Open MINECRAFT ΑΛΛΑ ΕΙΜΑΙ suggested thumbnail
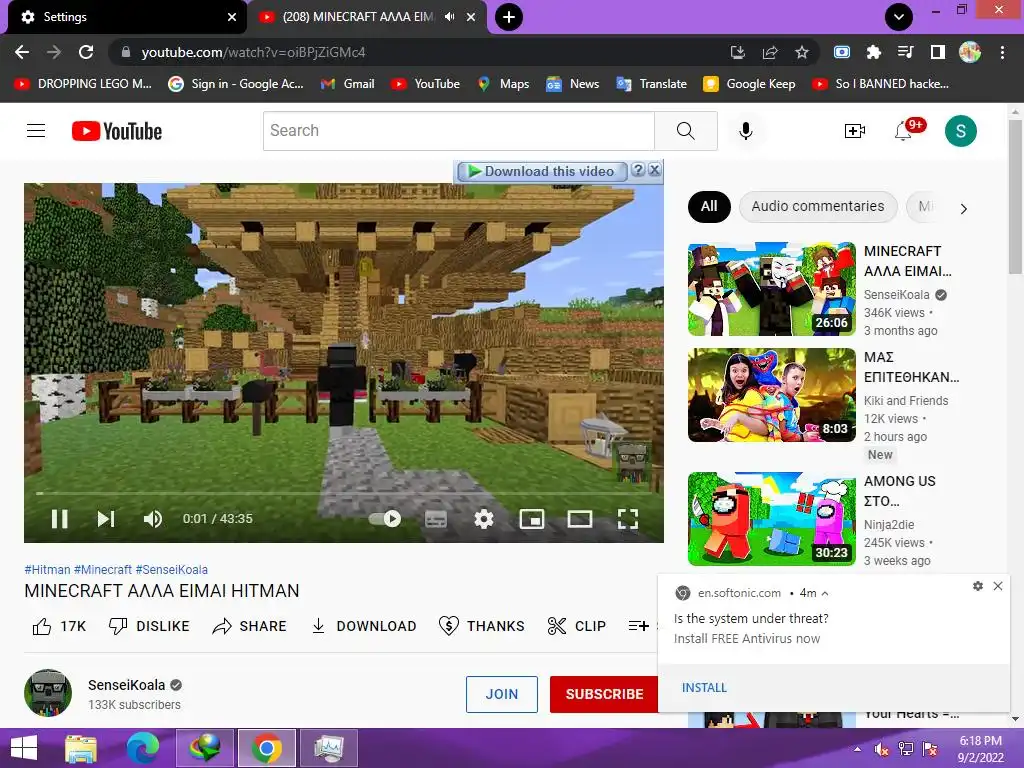The image size is (1024, 768). 771,289
